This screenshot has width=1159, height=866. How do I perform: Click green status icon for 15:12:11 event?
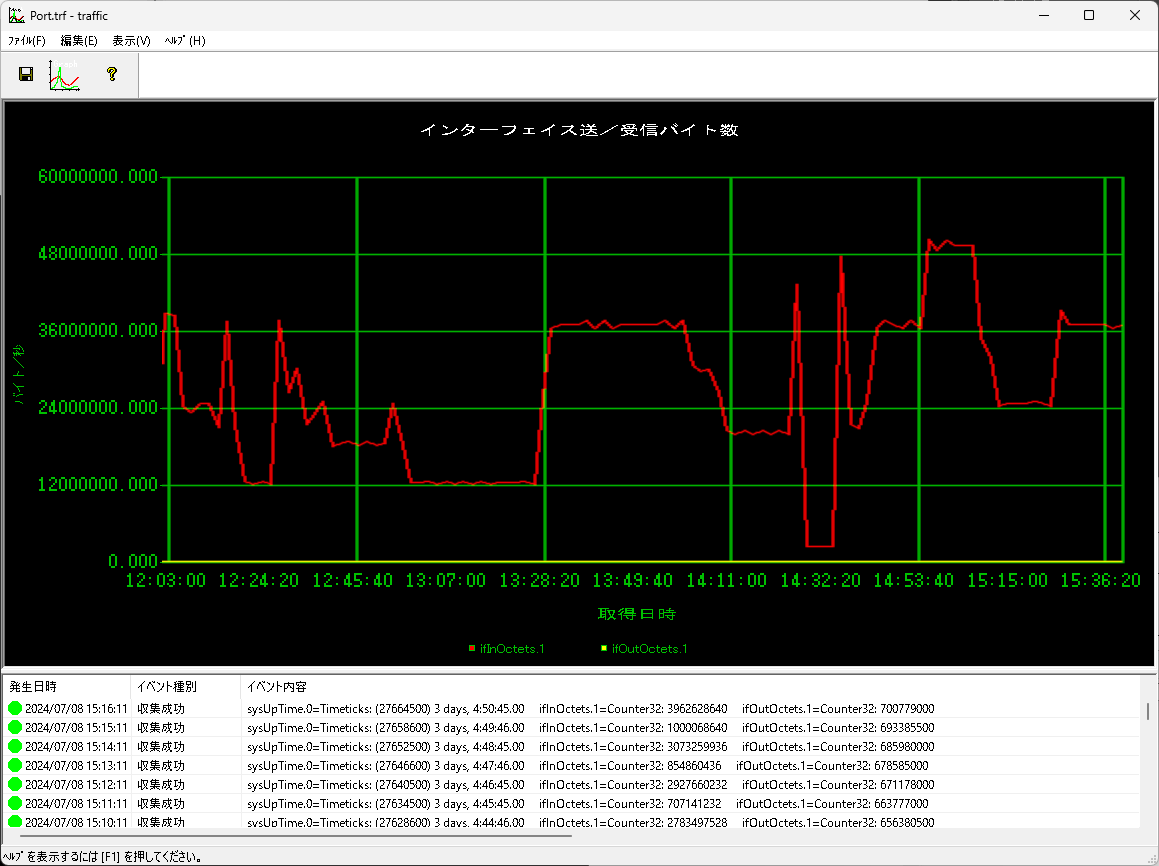pyautogui.click(x=15, y=785)
